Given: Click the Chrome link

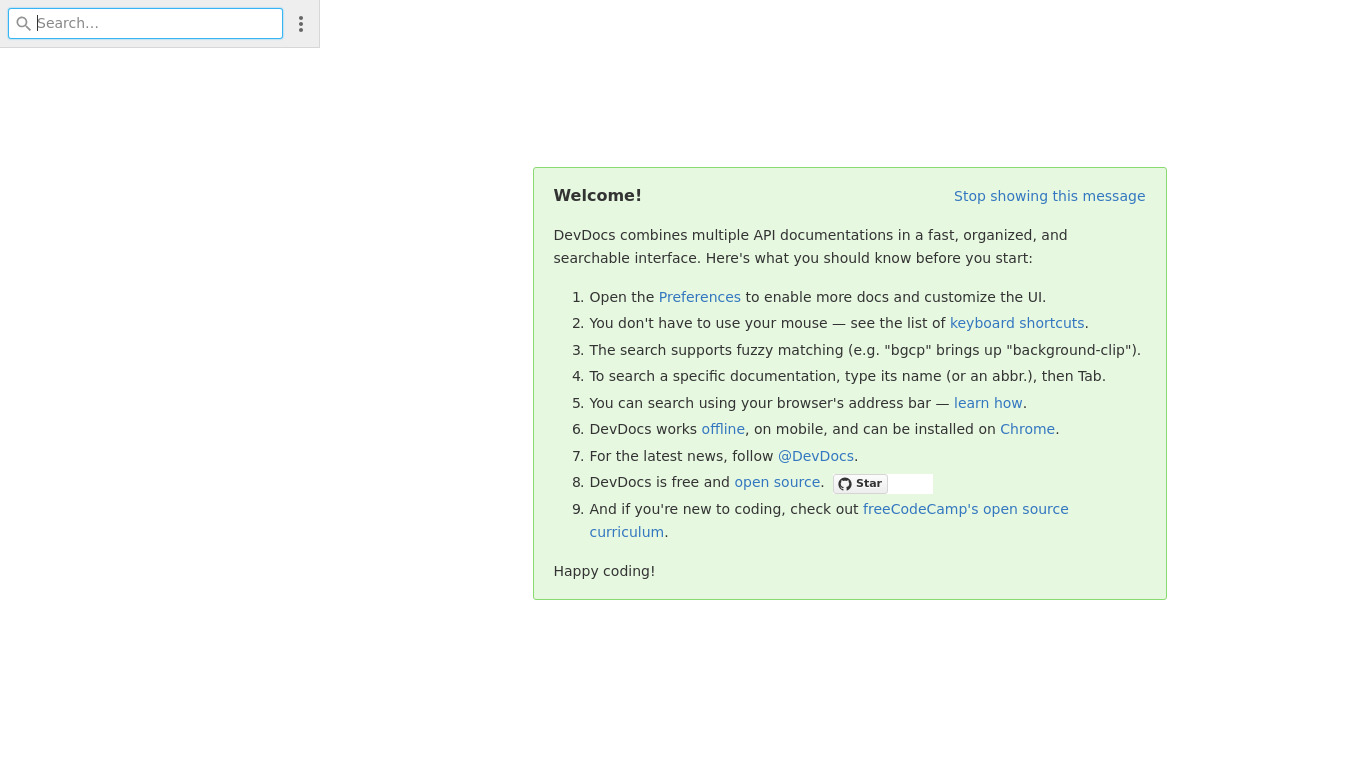Looking at the screenshot, I should point(1027,429).
